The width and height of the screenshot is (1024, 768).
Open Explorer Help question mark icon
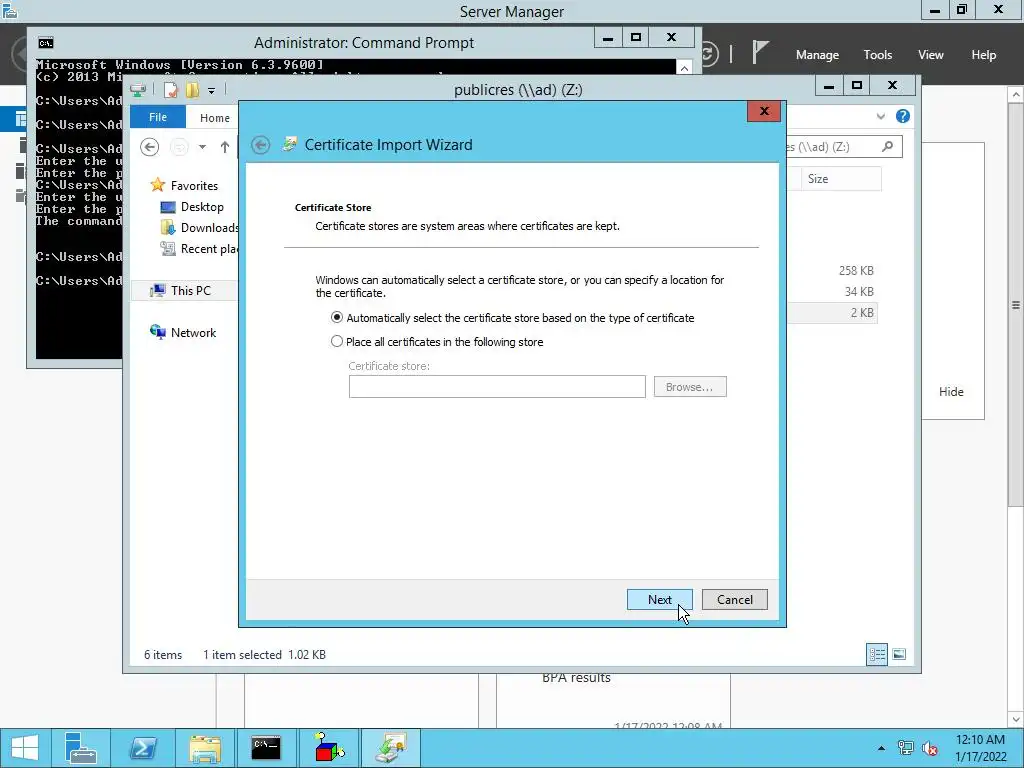coord(903,116)
